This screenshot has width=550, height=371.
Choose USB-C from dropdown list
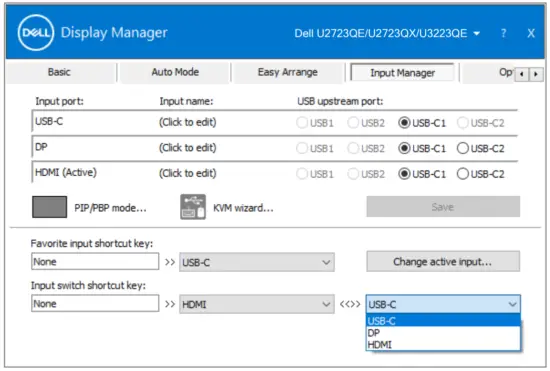tap(443, 321)
